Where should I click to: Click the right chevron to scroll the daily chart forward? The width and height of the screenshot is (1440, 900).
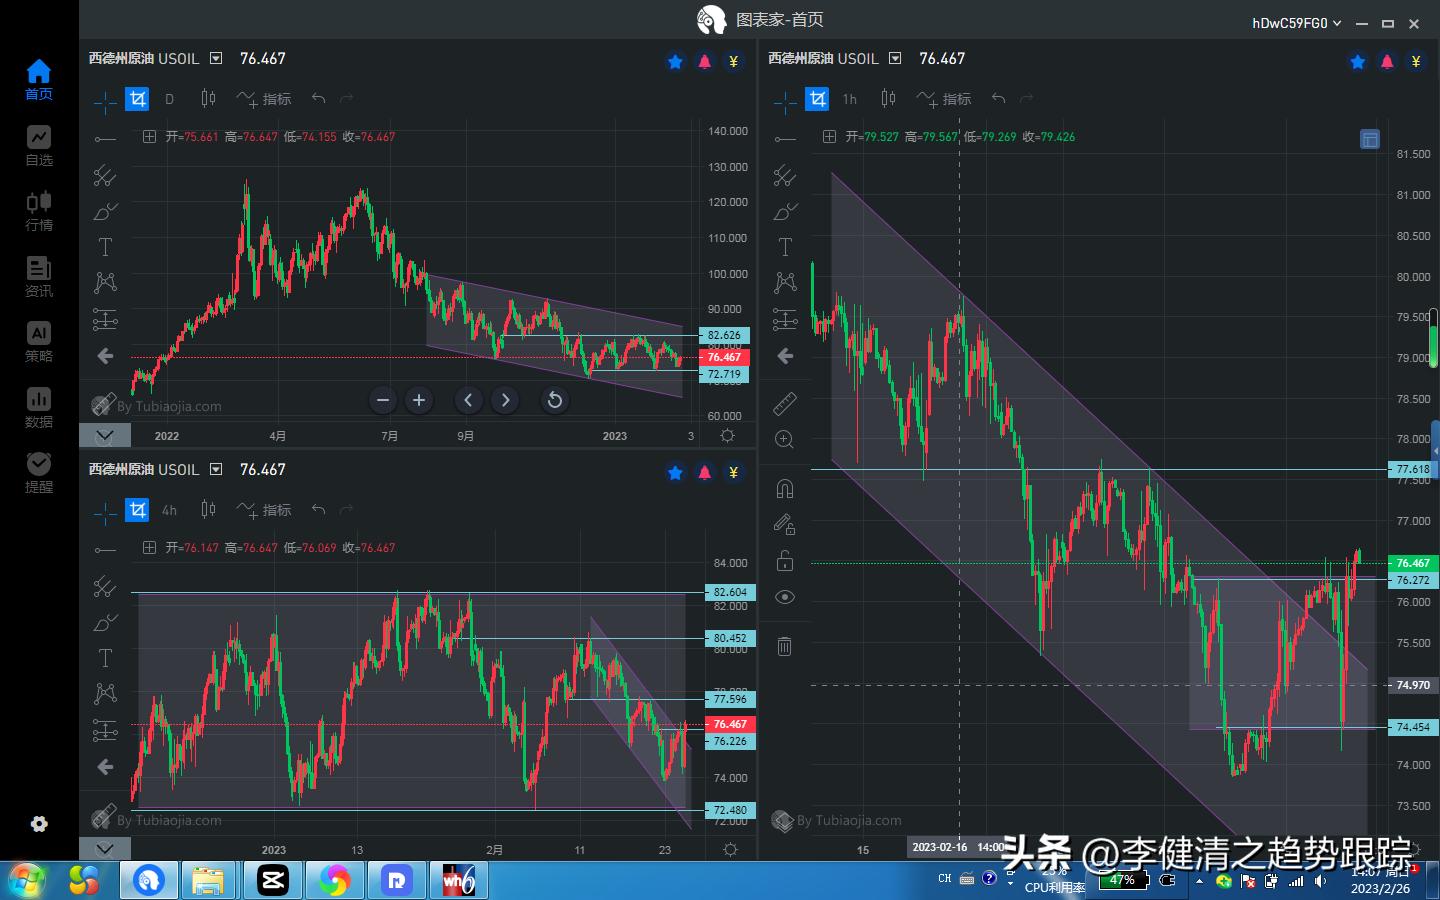pyautogui.click(x=505, y=400)
